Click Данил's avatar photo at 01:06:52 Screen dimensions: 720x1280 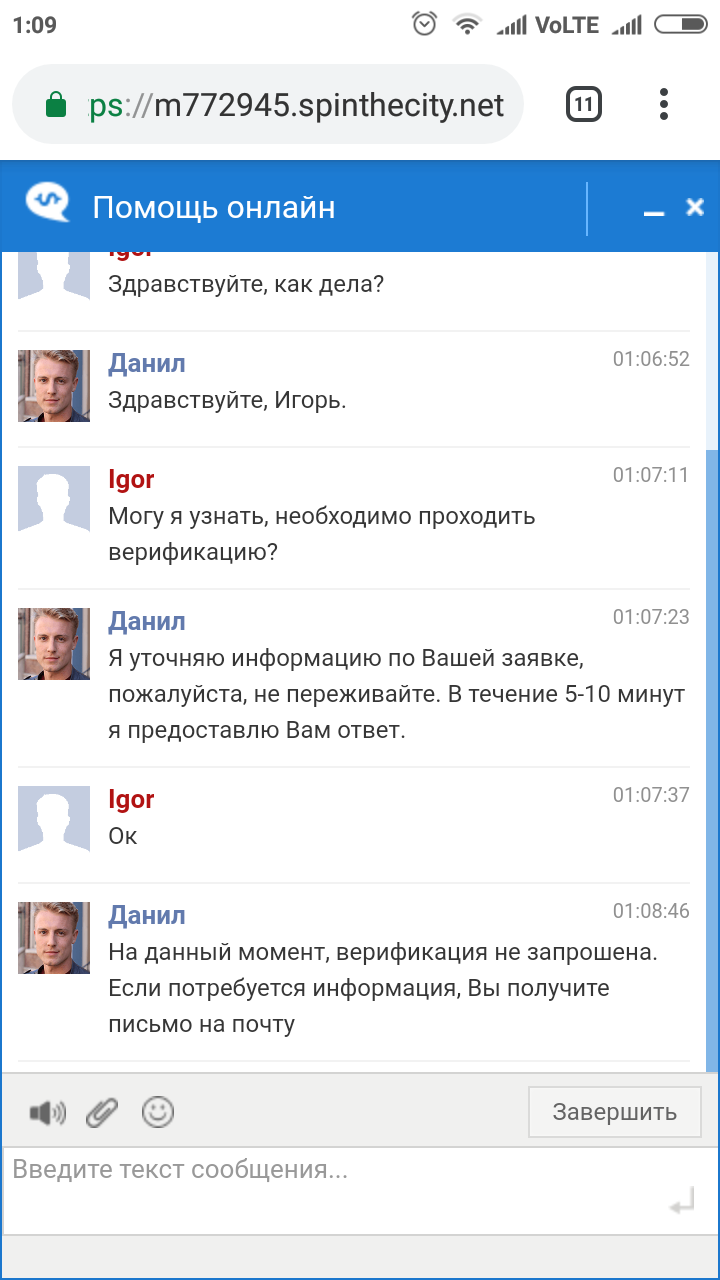[54, 386]
